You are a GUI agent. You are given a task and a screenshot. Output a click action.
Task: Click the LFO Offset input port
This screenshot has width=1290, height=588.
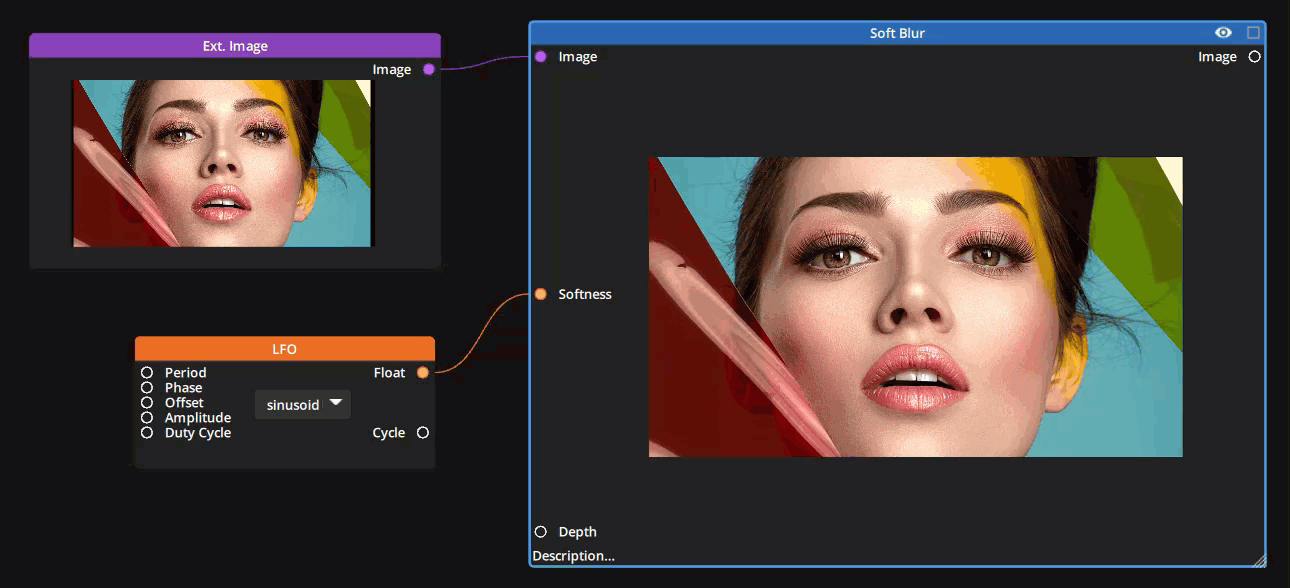[x=147, y=403]
